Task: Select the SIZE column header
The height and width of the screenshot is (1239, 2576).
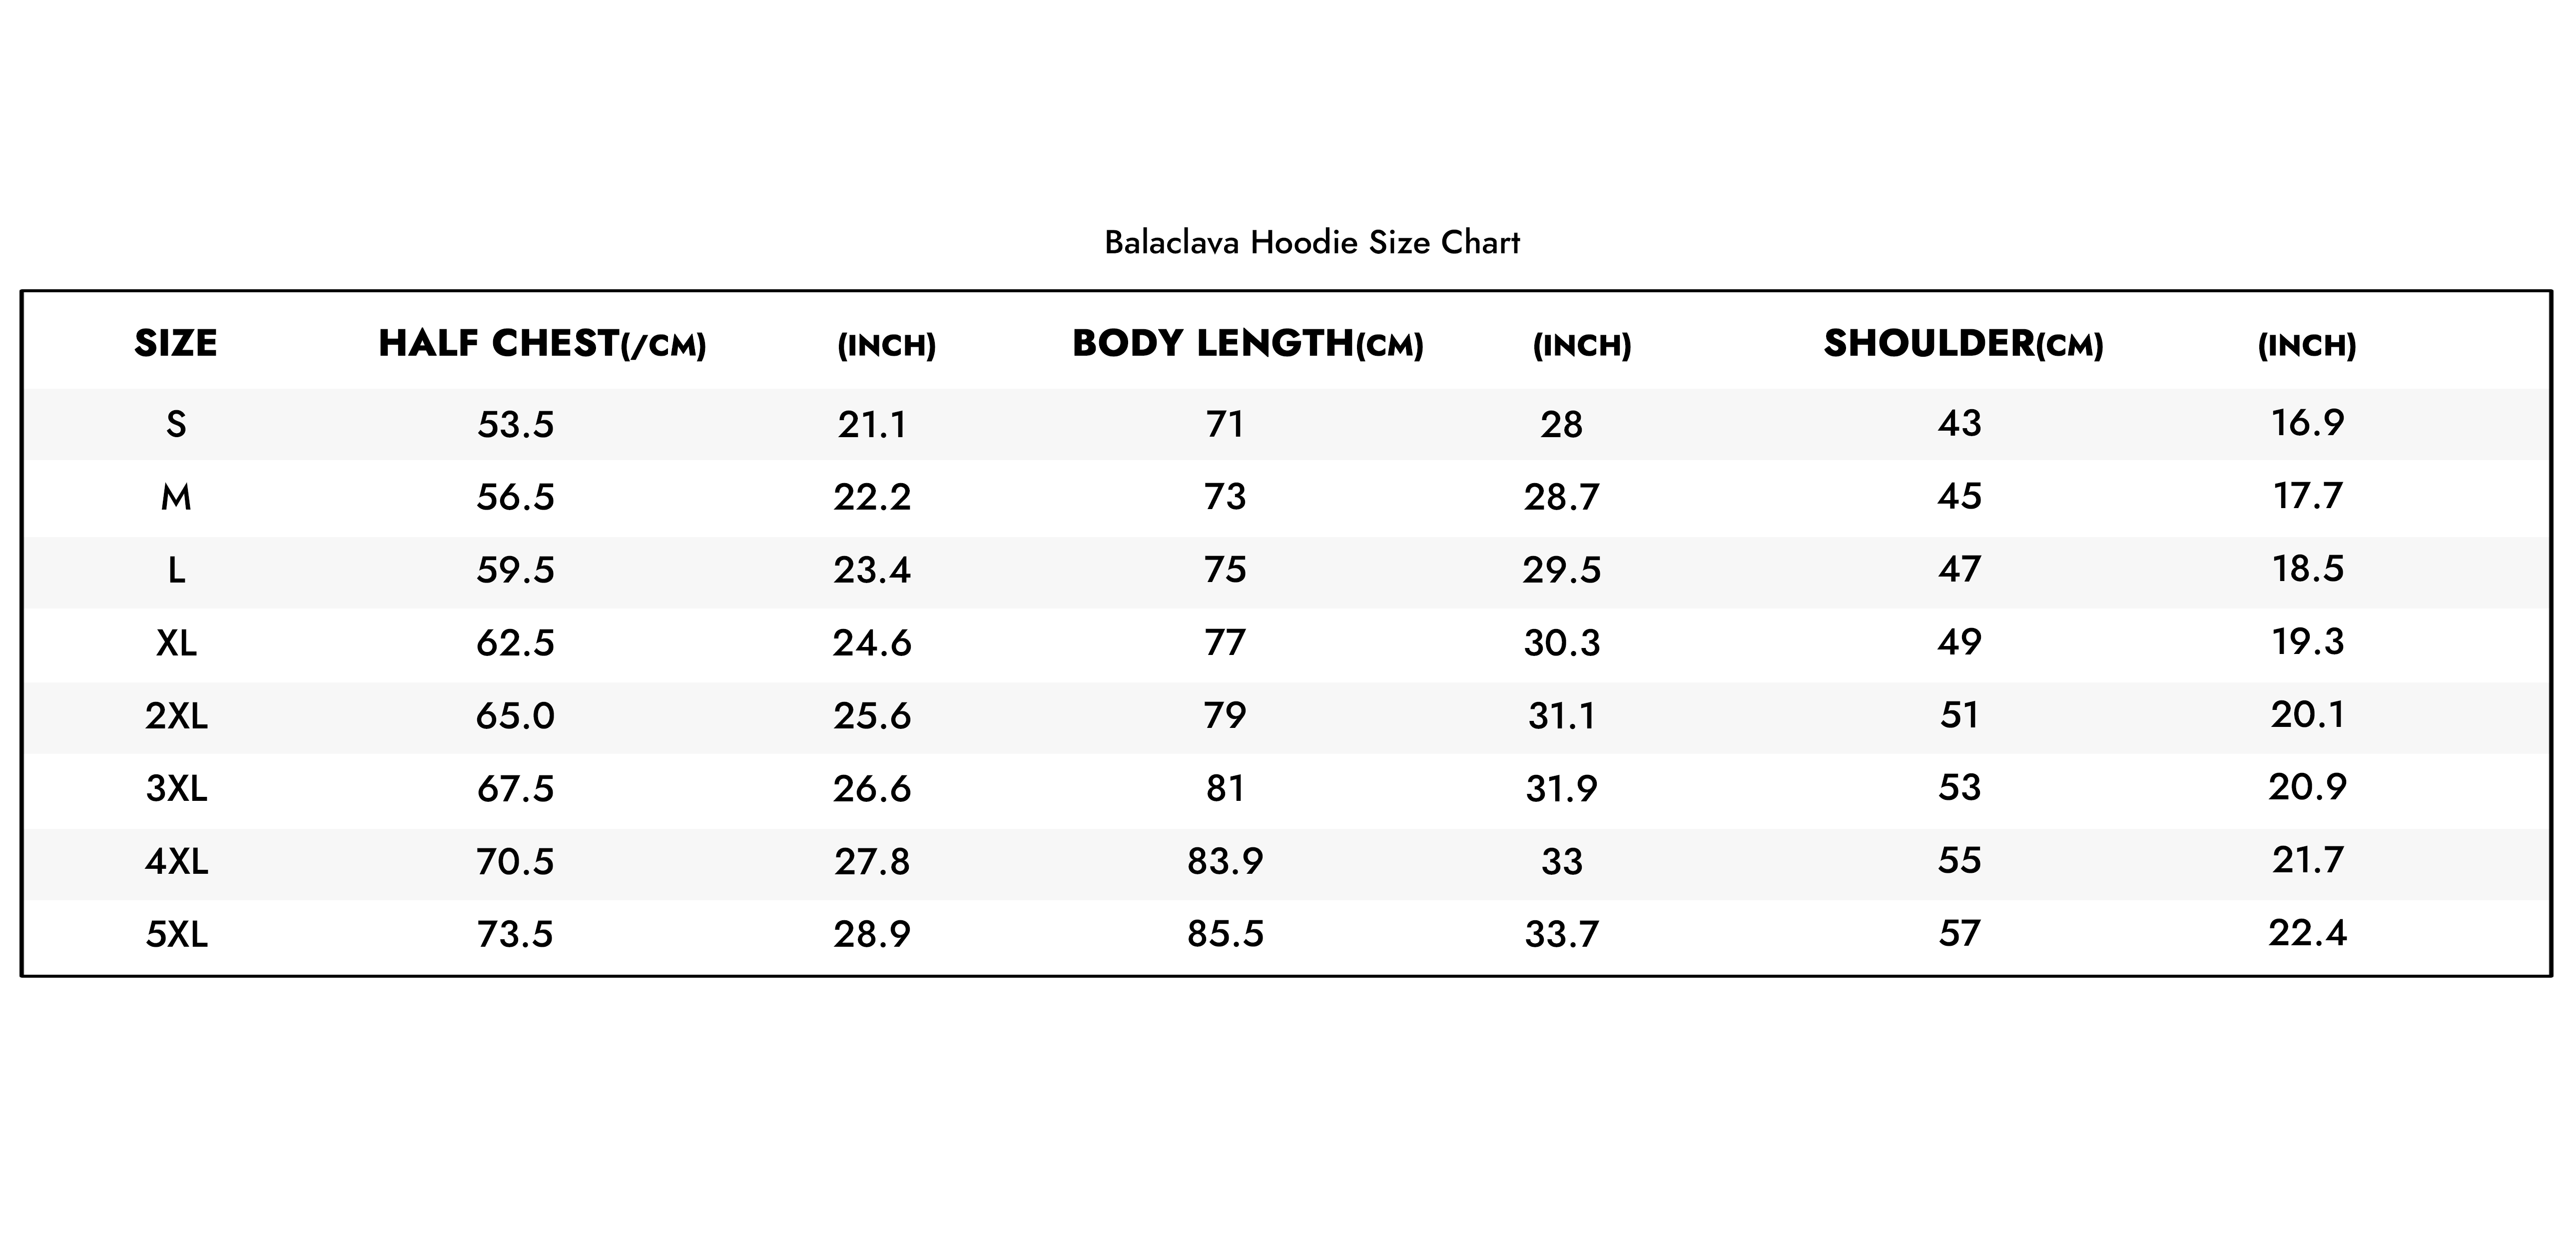Action: [x=176, y=343]
